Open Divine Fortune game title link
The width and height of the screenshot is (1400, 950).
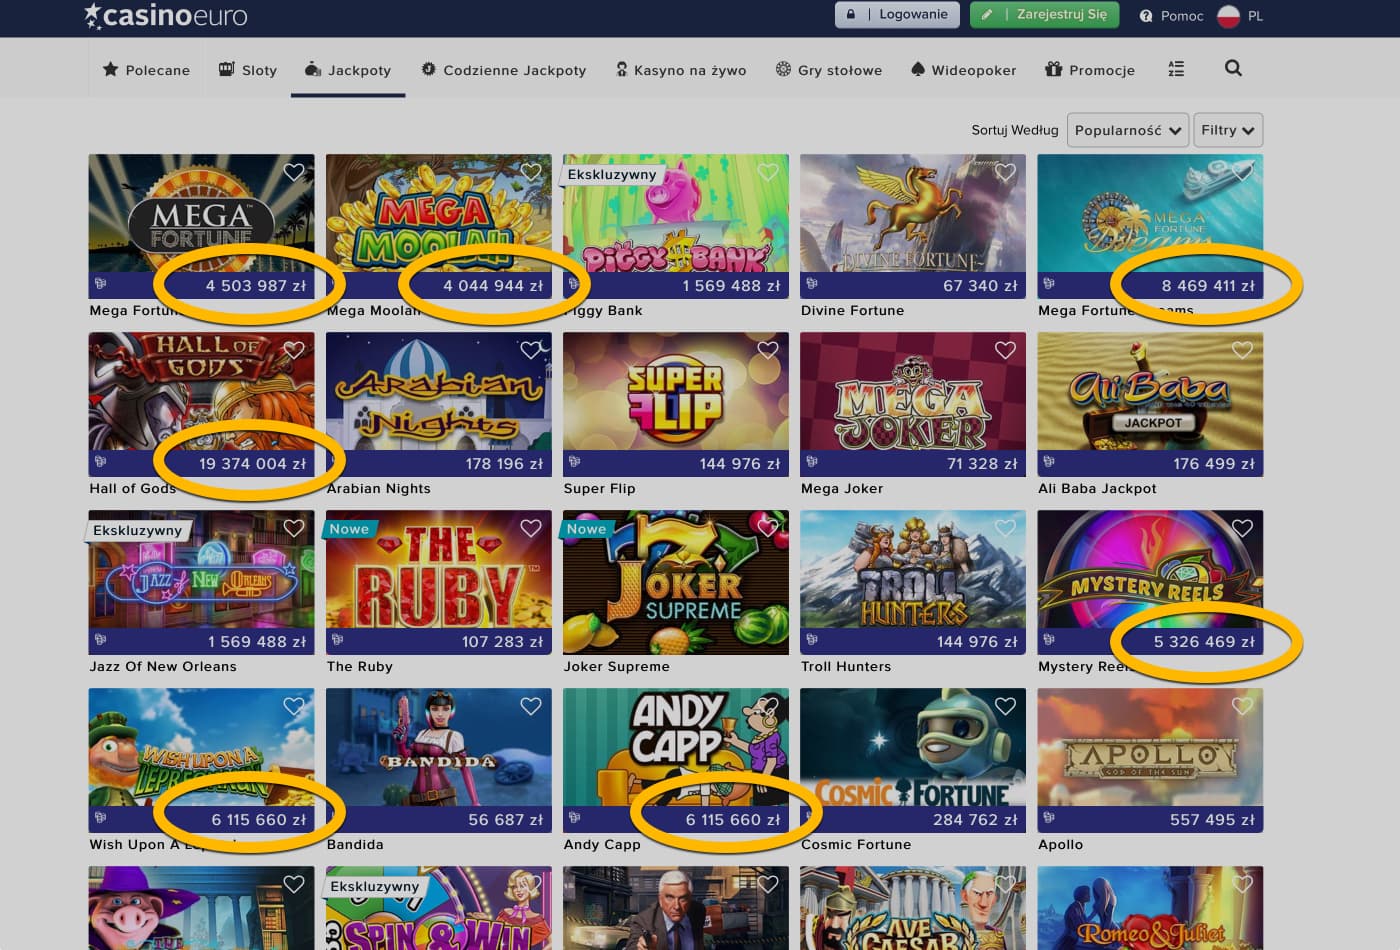coord(852,311)
